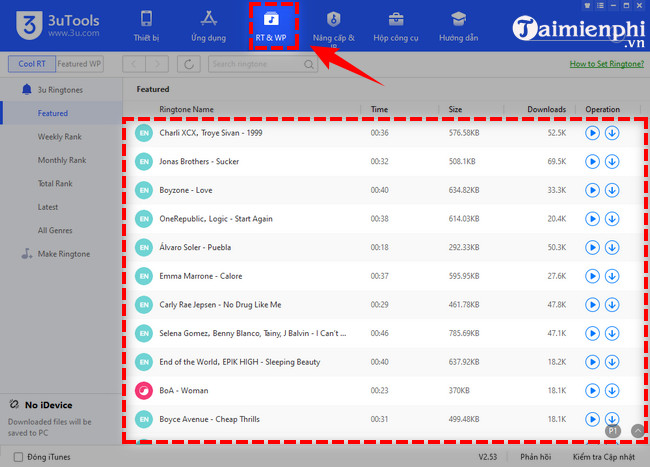This screenshot has height=467, width=650.
Task: Open the list menu icon in title bar
Action: pyautogui.click(x=600, y=6)
